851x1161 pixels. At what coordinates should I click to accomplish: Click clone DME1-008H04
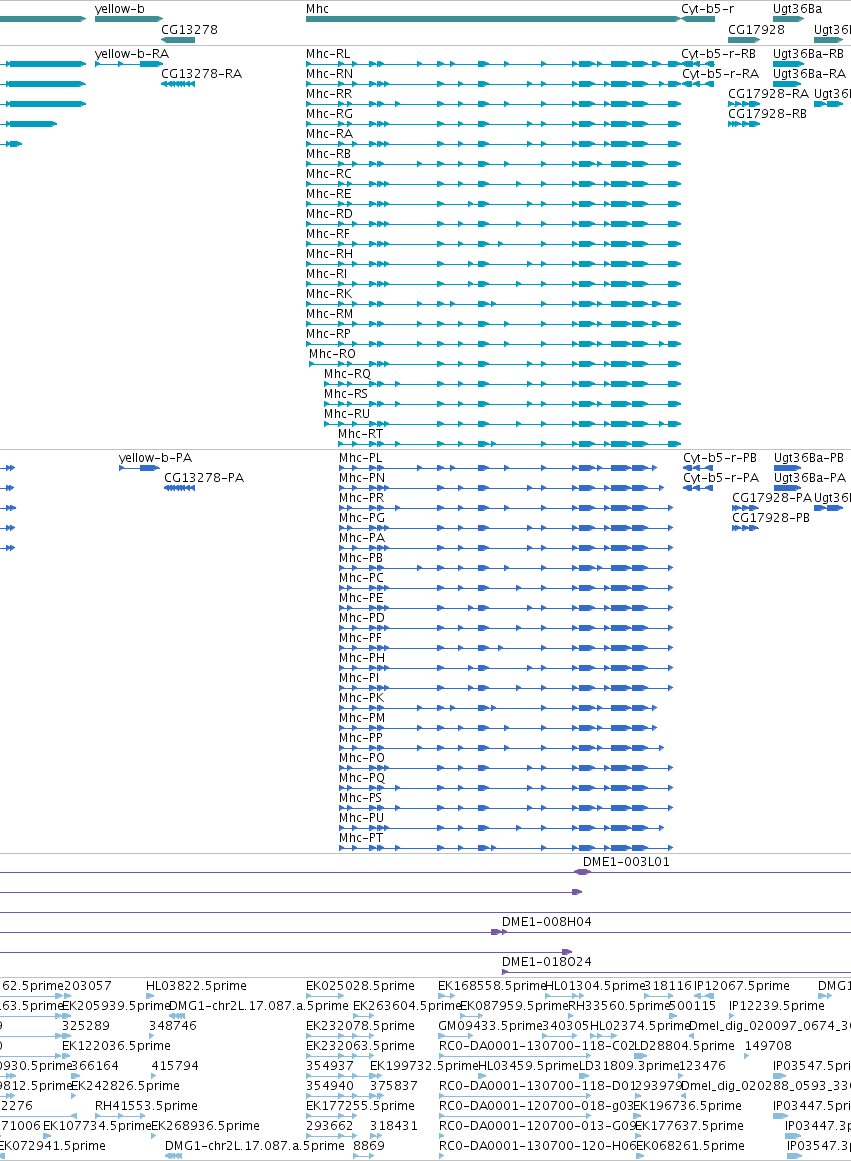pyautogui.click(x=547, y=922)
